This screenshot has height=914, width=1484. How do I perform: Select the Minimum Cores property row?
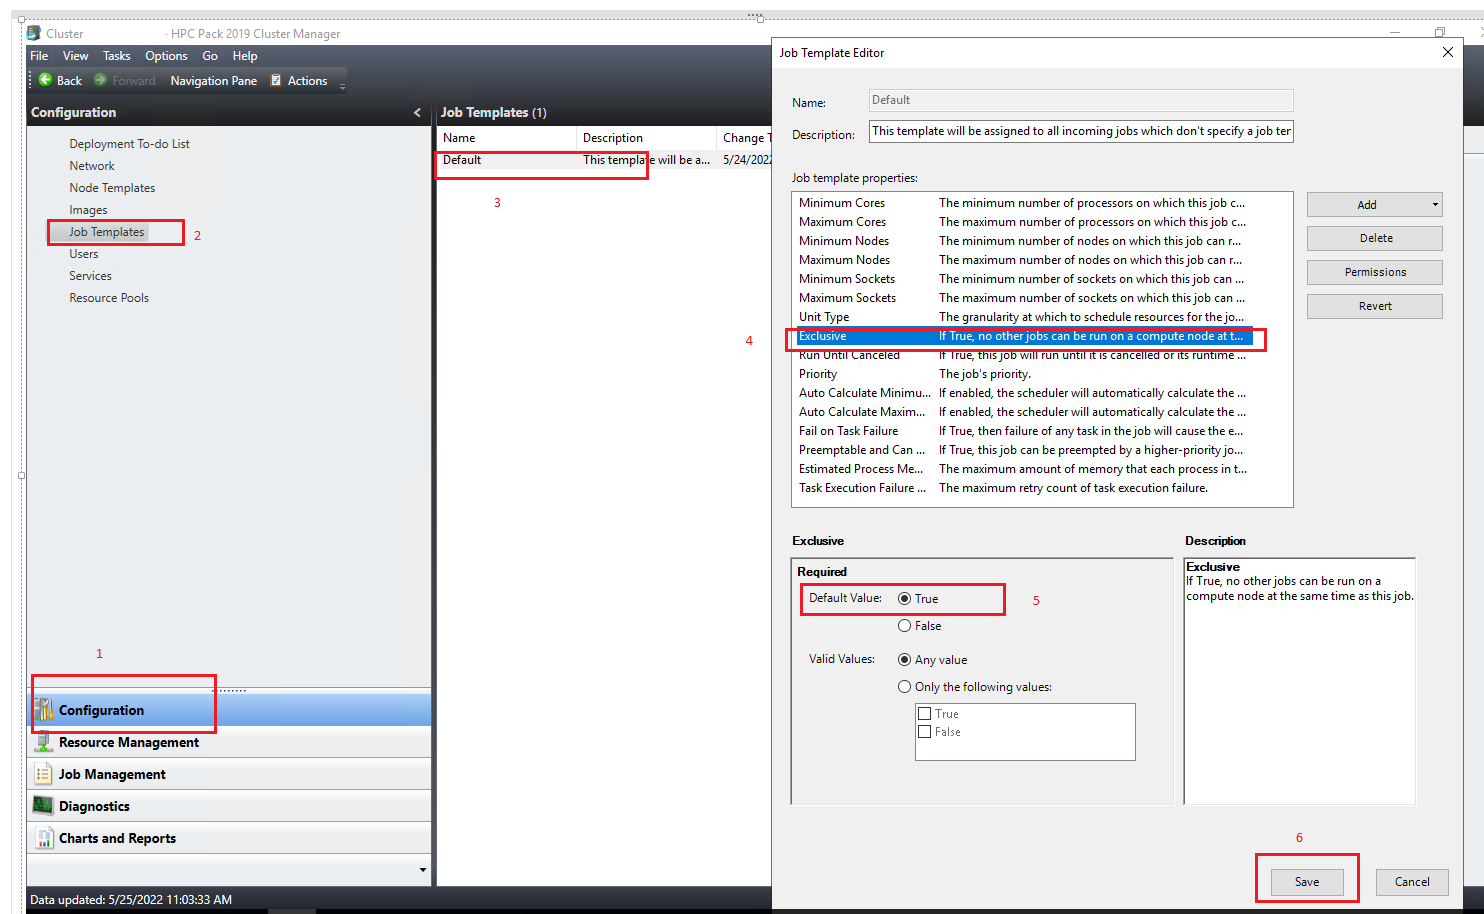1022,203
